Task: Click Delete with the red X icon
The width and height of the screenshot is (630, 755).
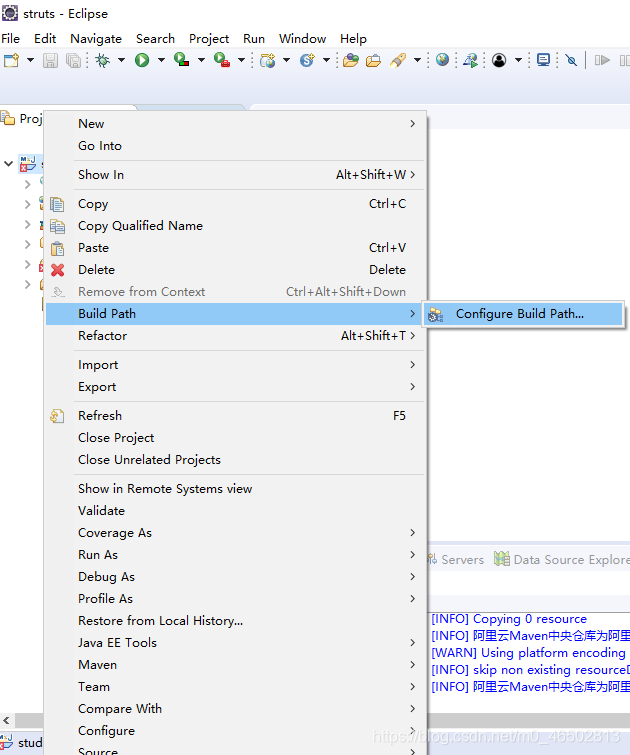Action: pyautogui.click(x=235, y=270)
